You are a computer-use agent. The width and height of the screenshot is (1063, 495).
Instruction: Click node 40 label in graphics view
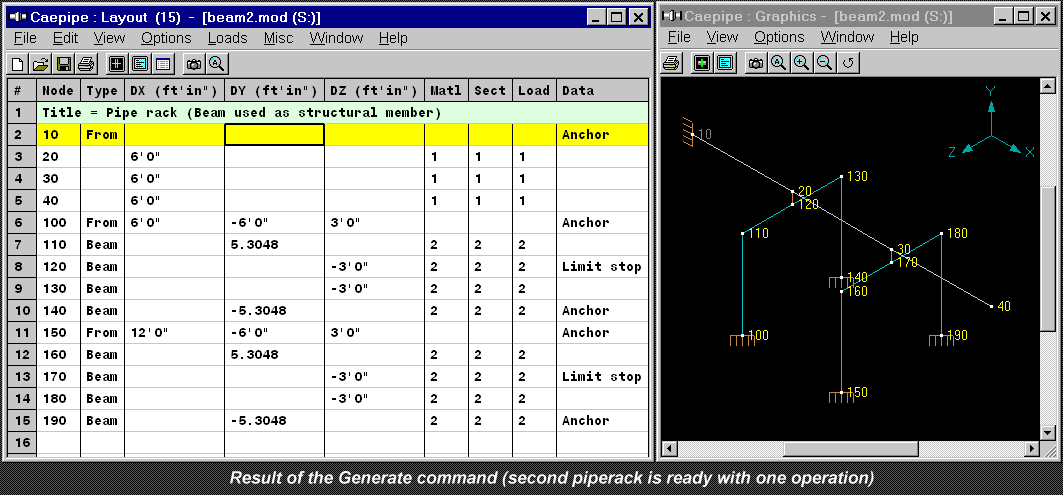pyautogui.click(x=1004, y=306)
